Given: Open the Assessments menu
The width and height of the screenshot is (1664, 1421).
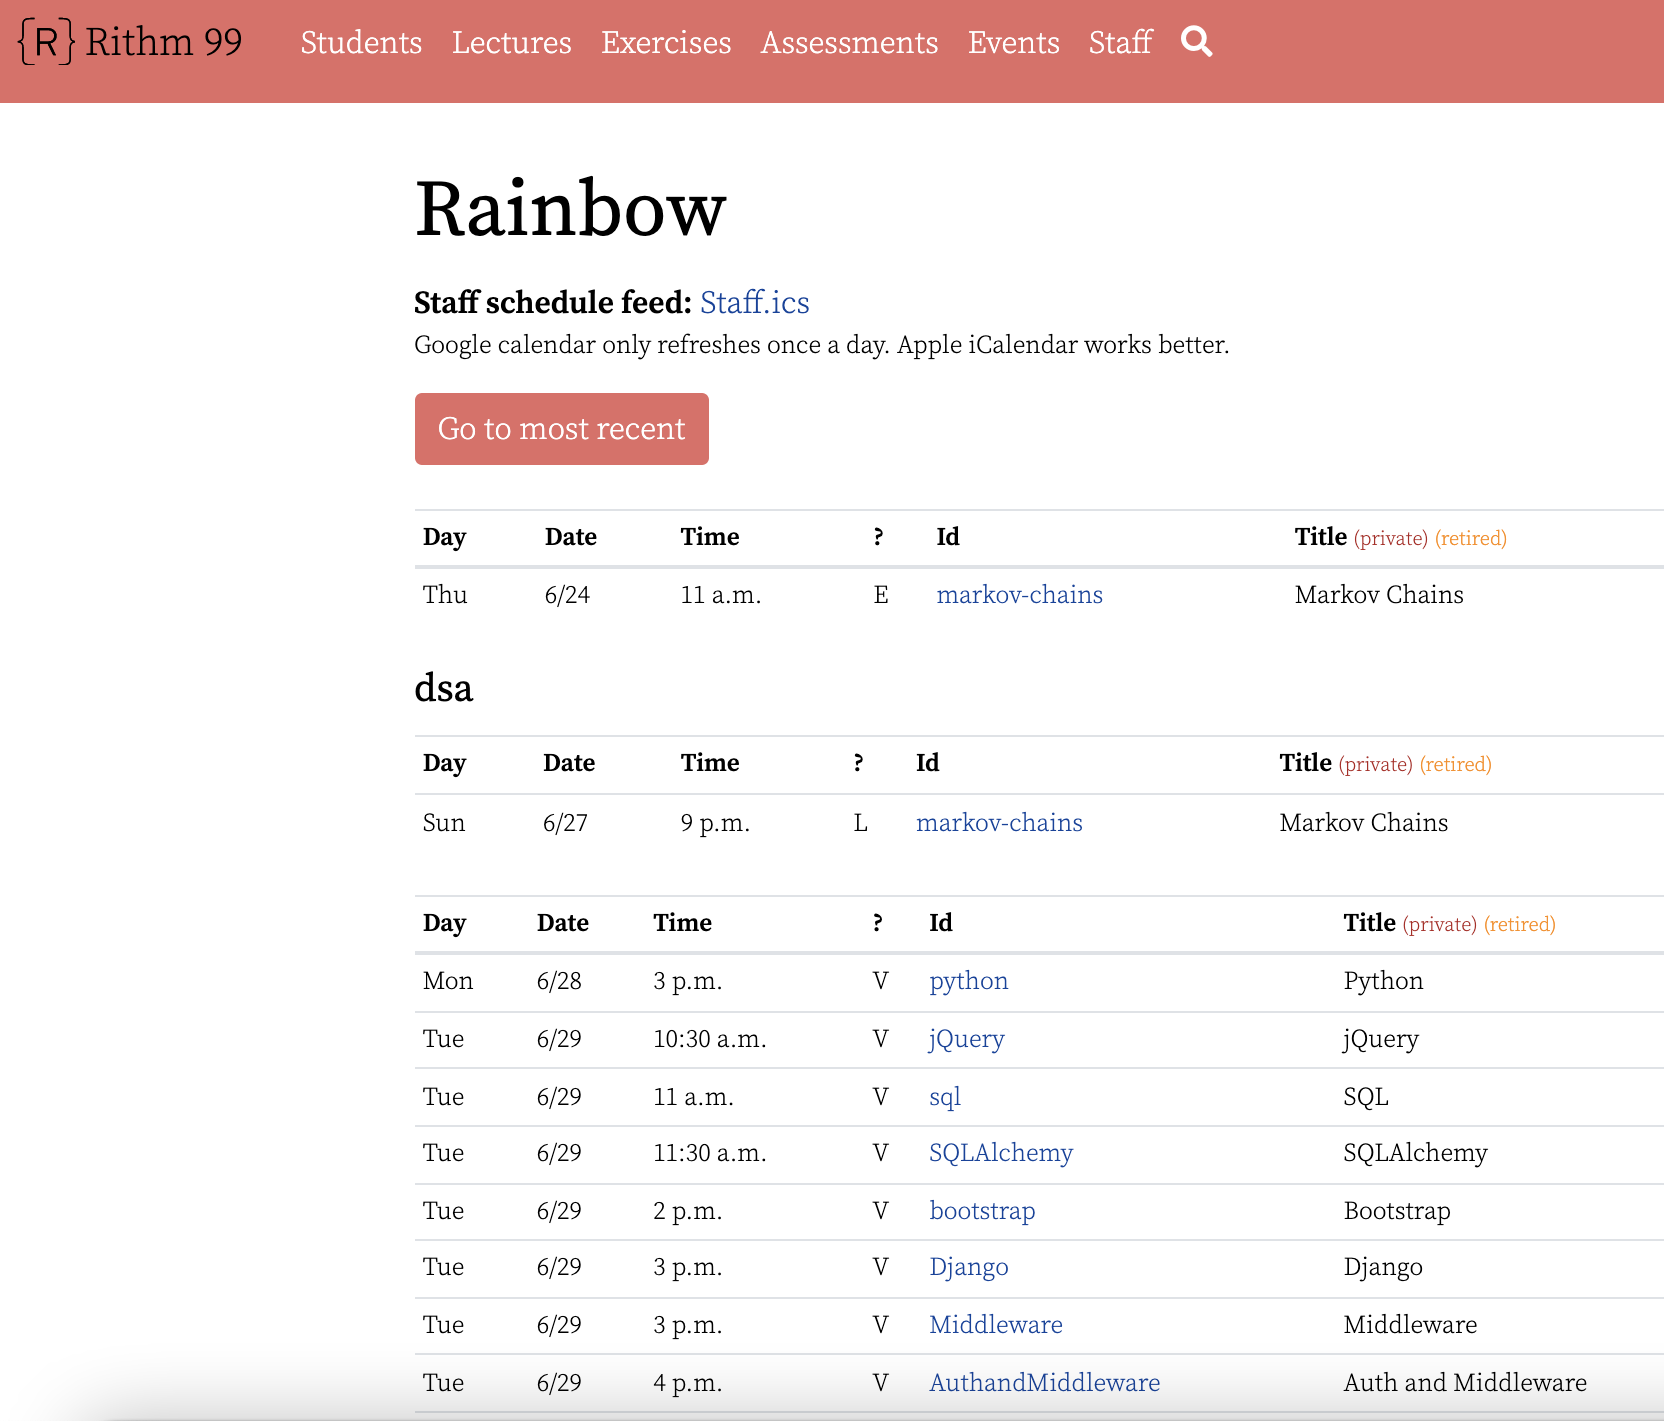Looking at the screenshot, I should (x=849, y=42).
